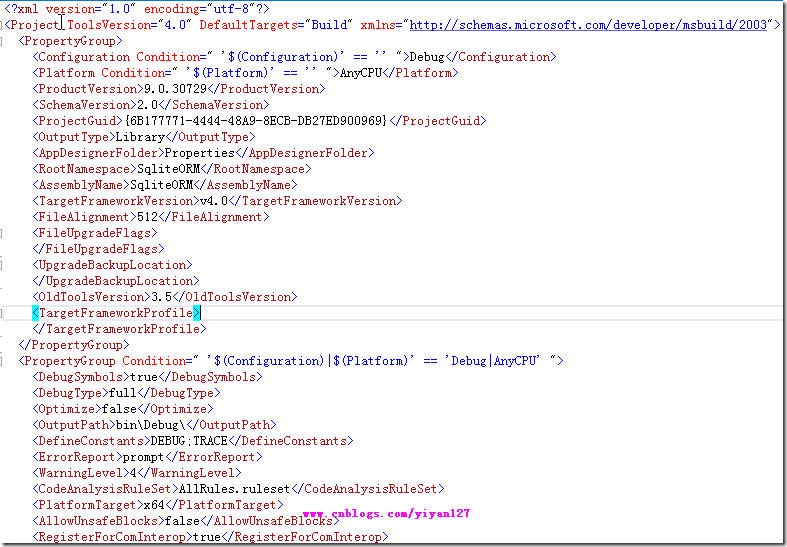The height and width of the screenshot is (547, 787).
Task: Click the 'Debug|AnyCPU' condition string
Action: pyautogui.click(x=492, y=361)
